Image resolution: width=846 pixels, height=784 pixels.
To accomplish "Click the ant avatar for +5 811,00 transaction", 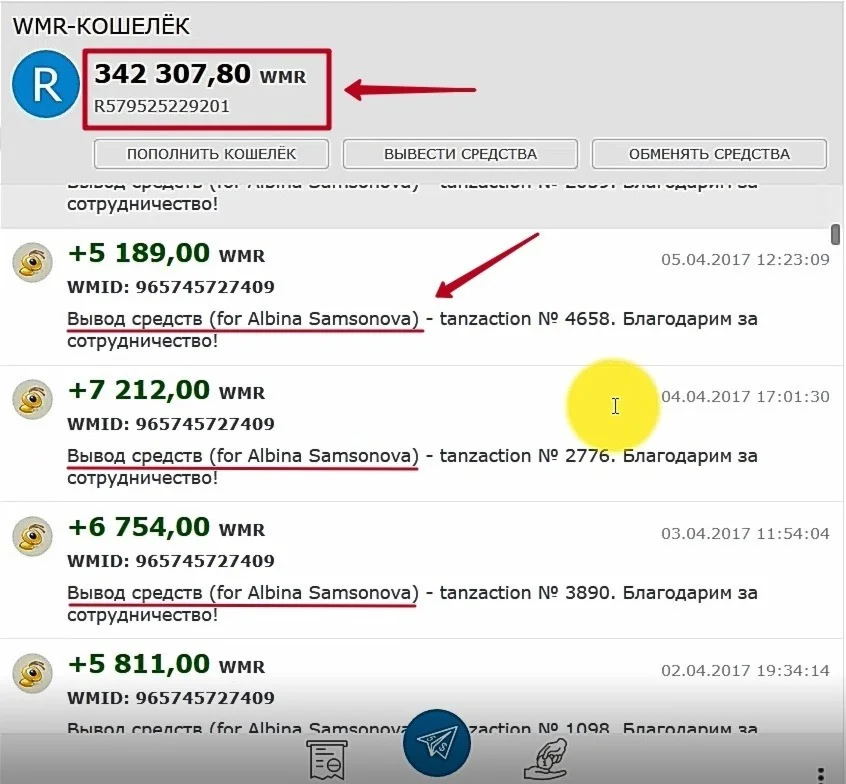I will tap(32, 673).
